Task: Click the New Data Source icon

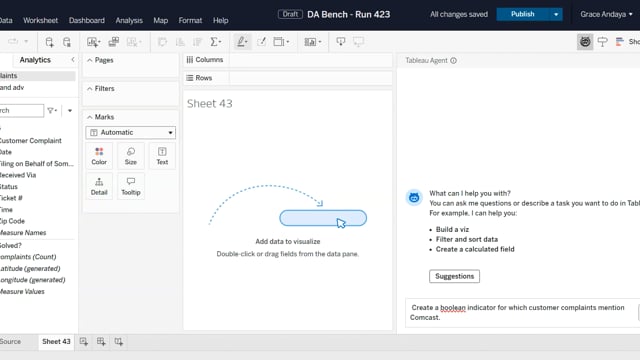Action: pos(49,42)
